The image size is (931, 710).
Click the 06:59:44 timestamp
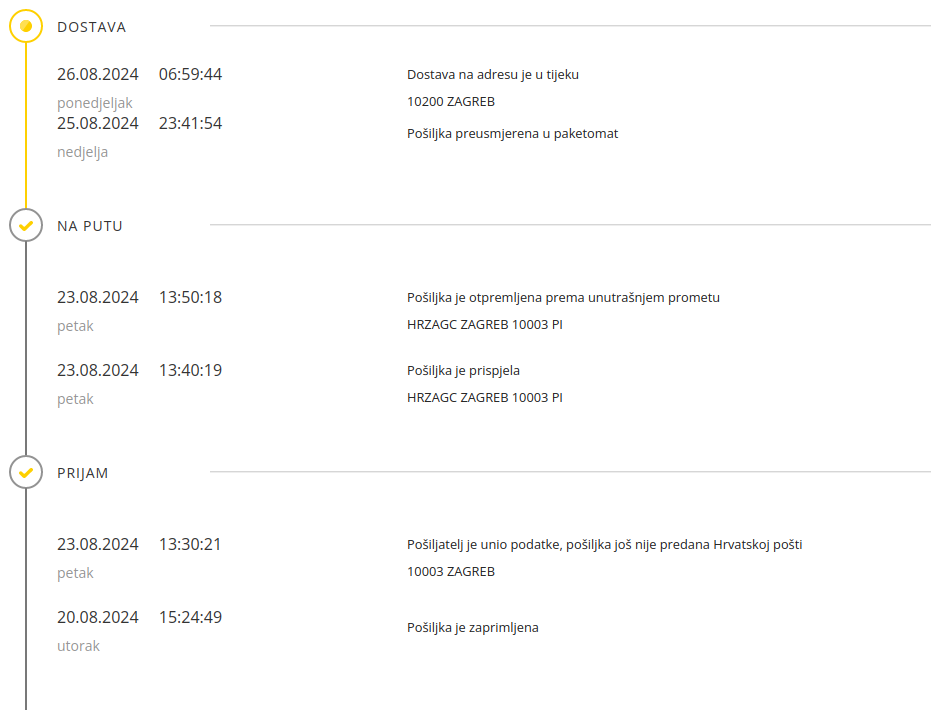[190, 74]
